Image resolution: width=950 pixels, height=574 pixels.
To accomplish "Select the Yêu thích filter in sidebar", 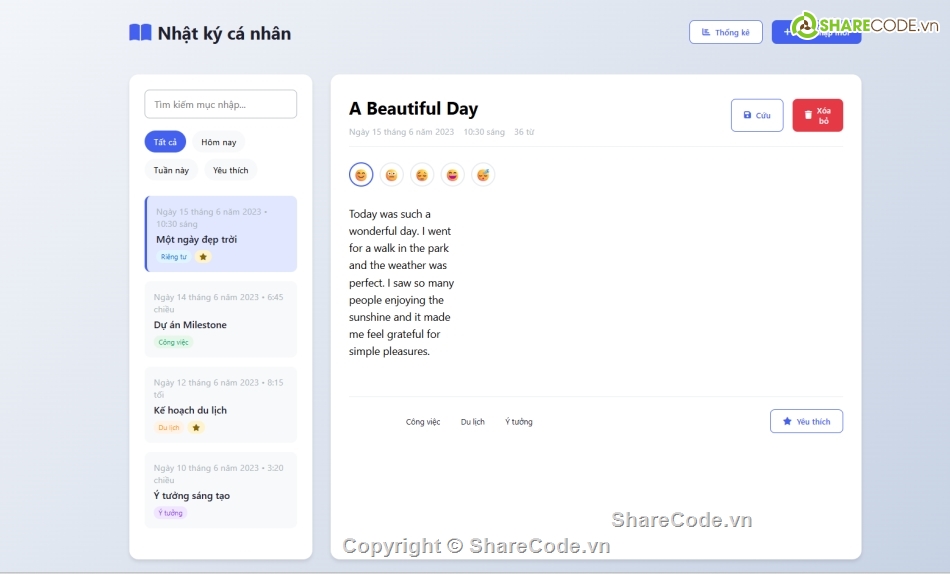I will coord(230,170).
